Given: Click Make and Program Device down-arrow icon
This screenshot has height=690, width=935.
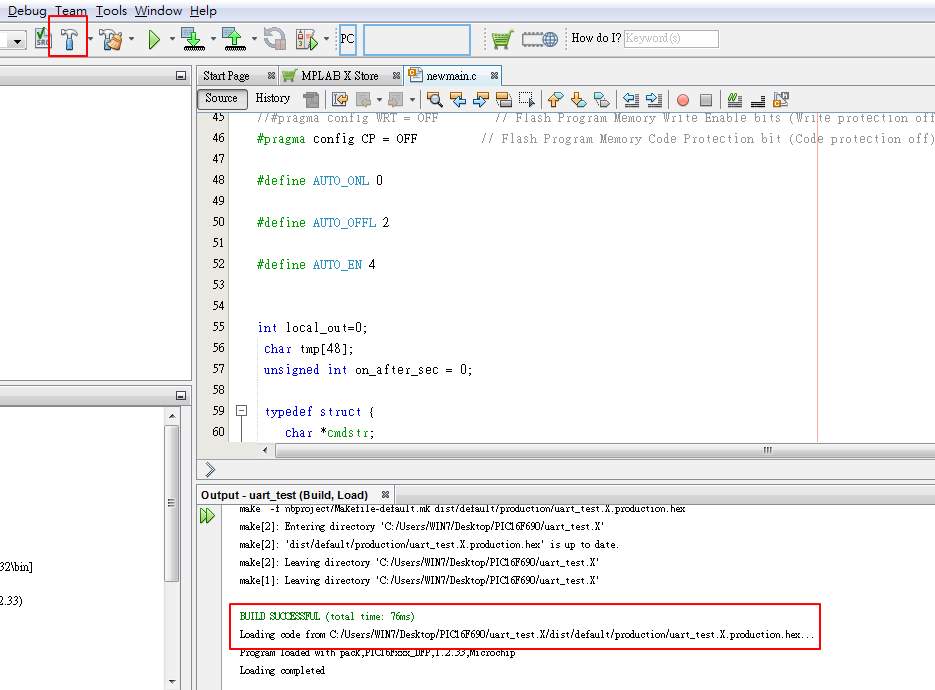Looking at the screenshot, I should (193, 39).
